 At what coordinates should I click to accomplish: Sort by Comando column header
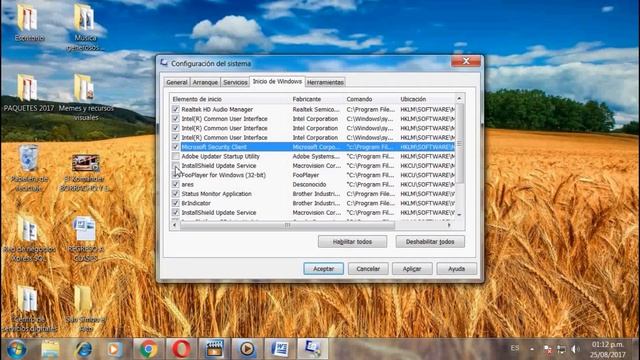click(x=371, y=99)
